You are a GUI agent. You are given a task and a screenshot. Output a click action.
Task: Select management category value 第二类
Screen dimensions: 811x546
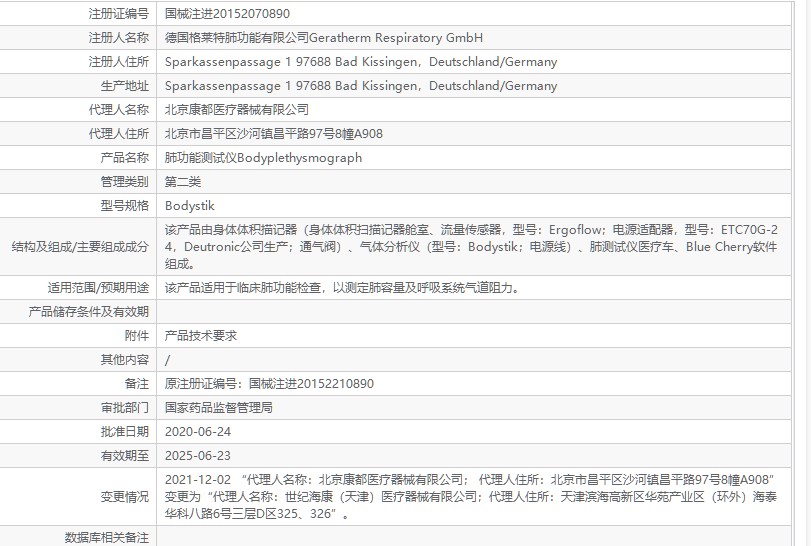pyautogui.click(x=183, y=181)
